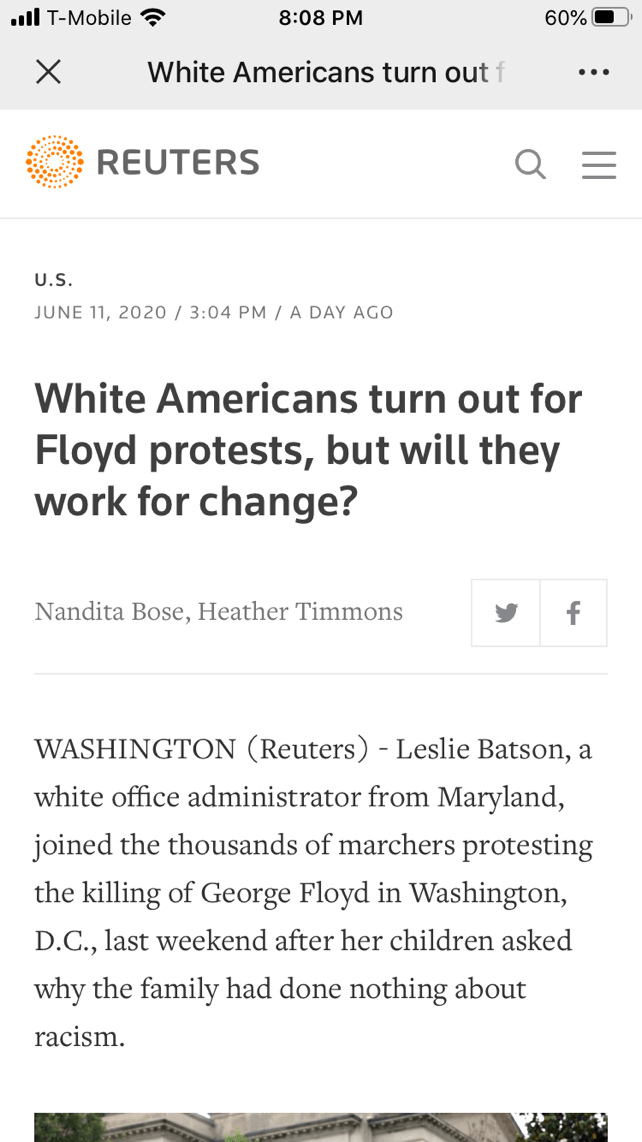The width and height of the screenshot is (642, 1142).
Task: Close the in-app browser with the X
Action: [48, 72]
